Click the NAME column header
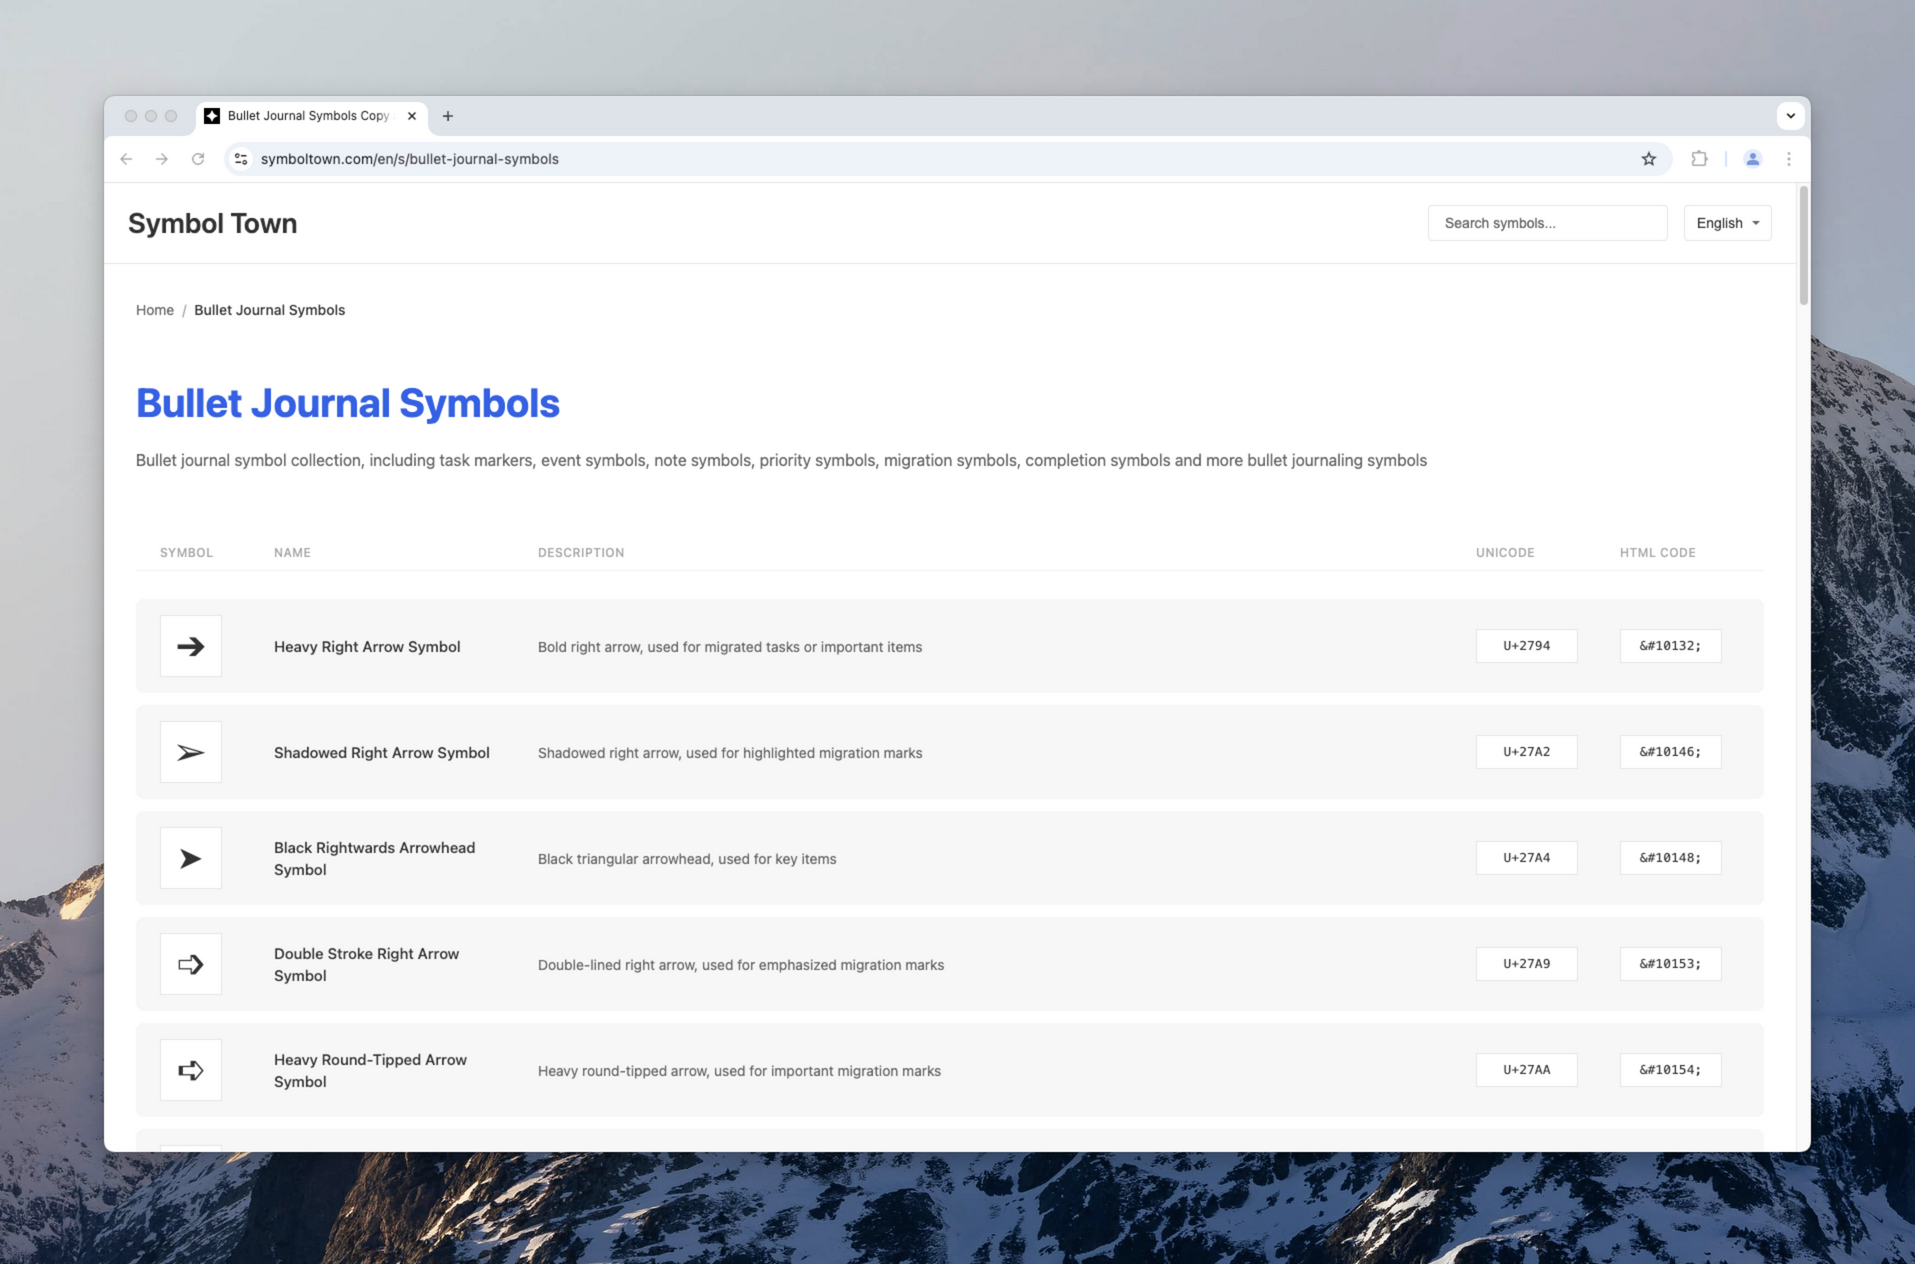The height and width of the screenshot is (1264, 1915). tap(292, 553)
